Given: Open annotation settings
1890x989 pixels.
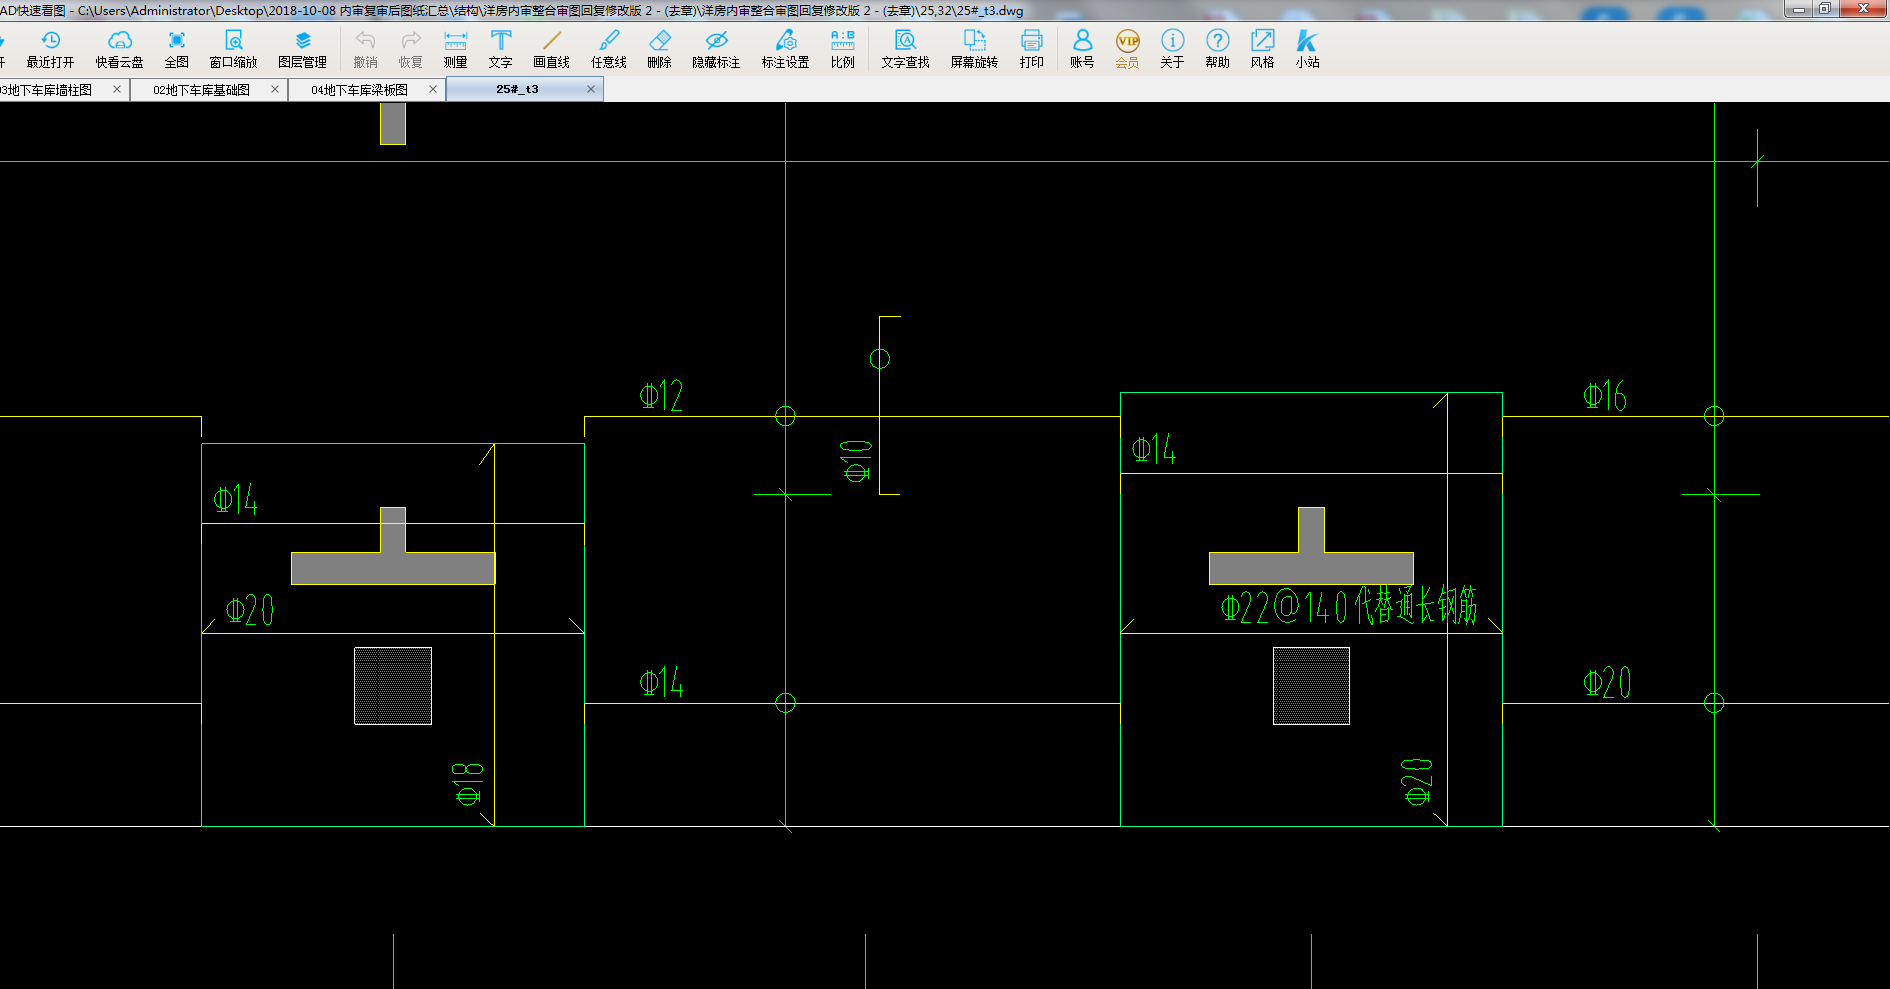Looking at the screenshot, I should coord(785,49).
